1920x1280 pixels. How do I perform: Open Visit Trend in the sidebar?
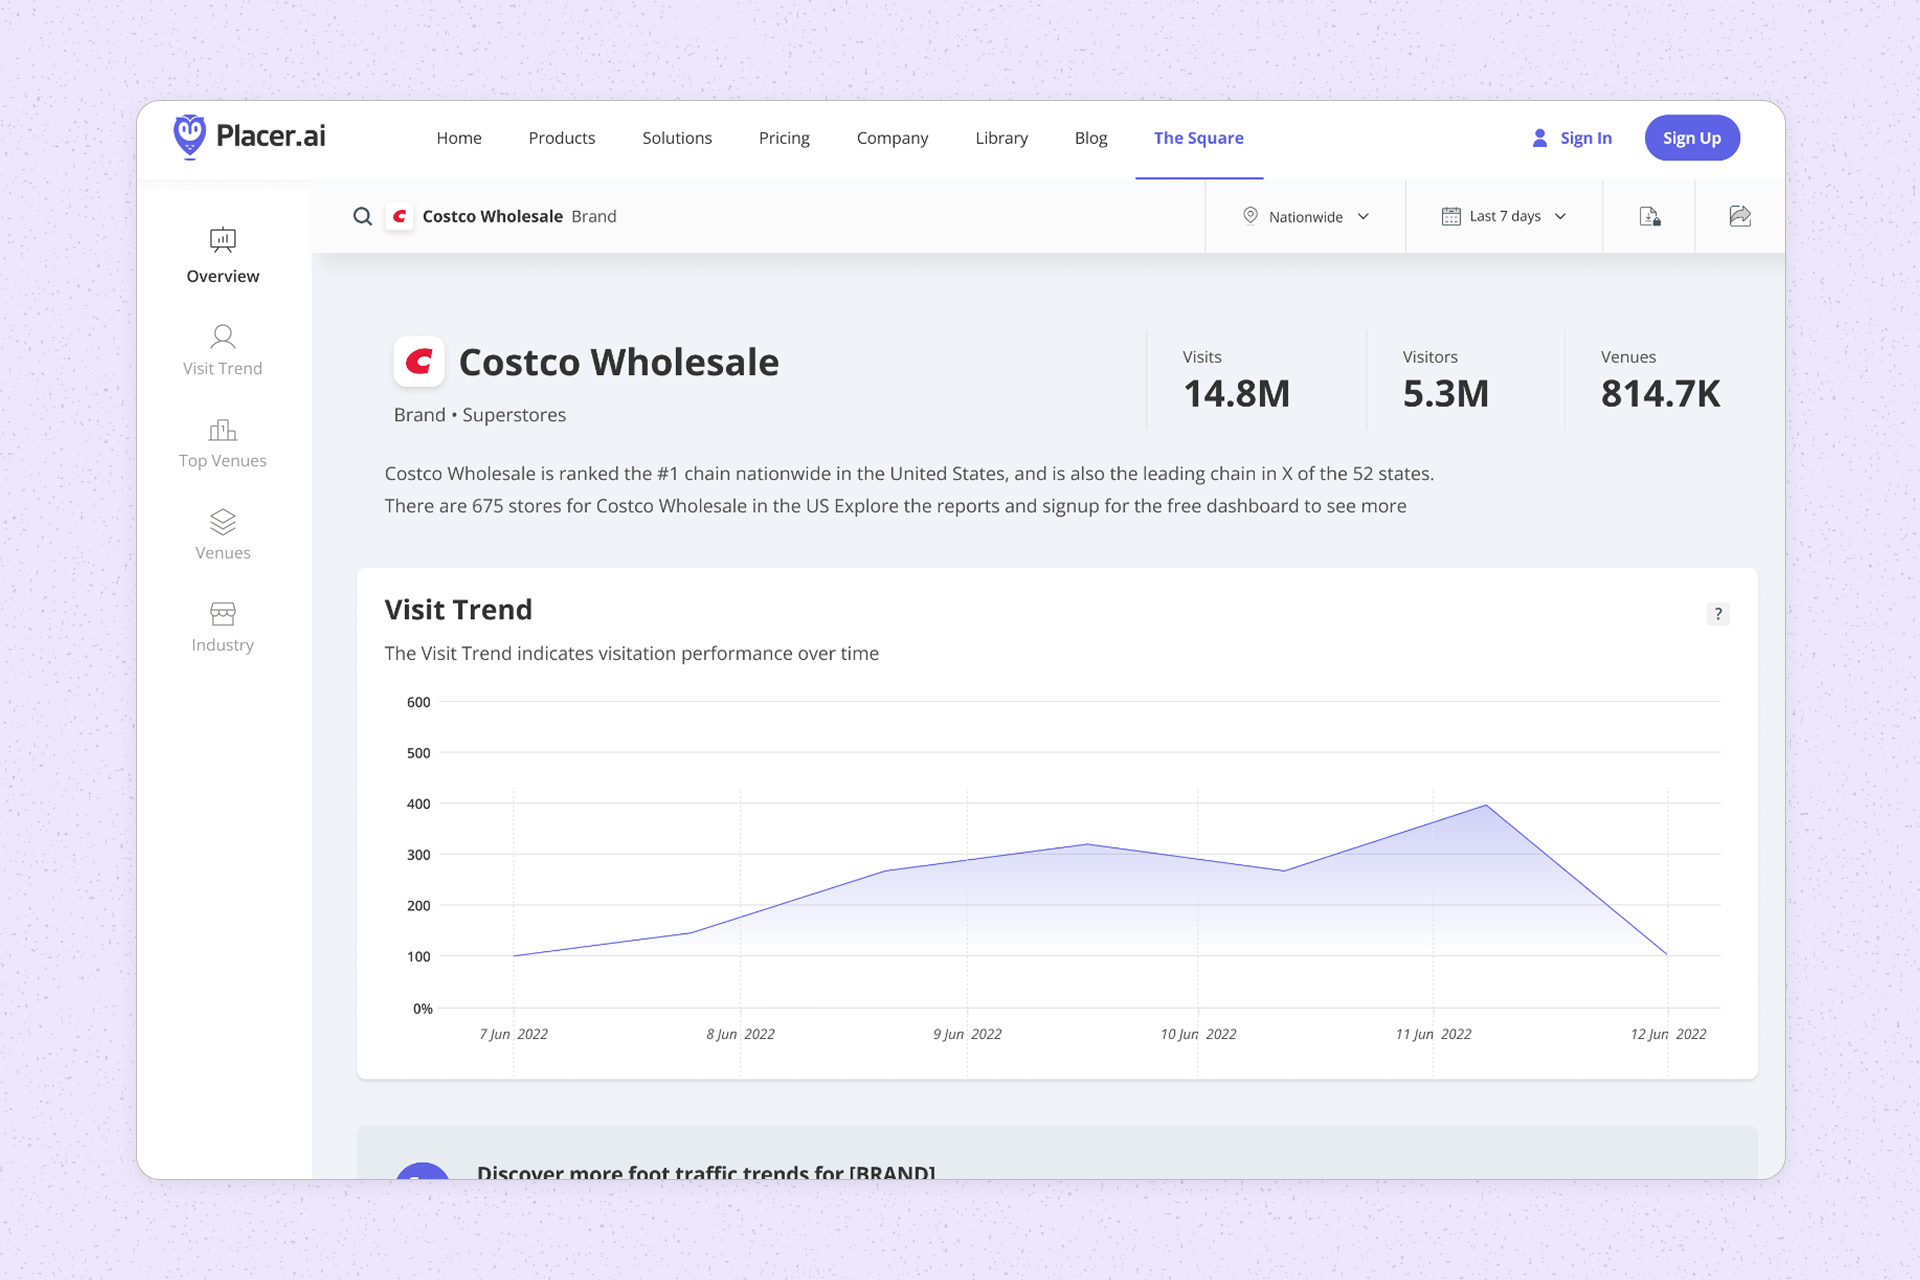point(222,349)
